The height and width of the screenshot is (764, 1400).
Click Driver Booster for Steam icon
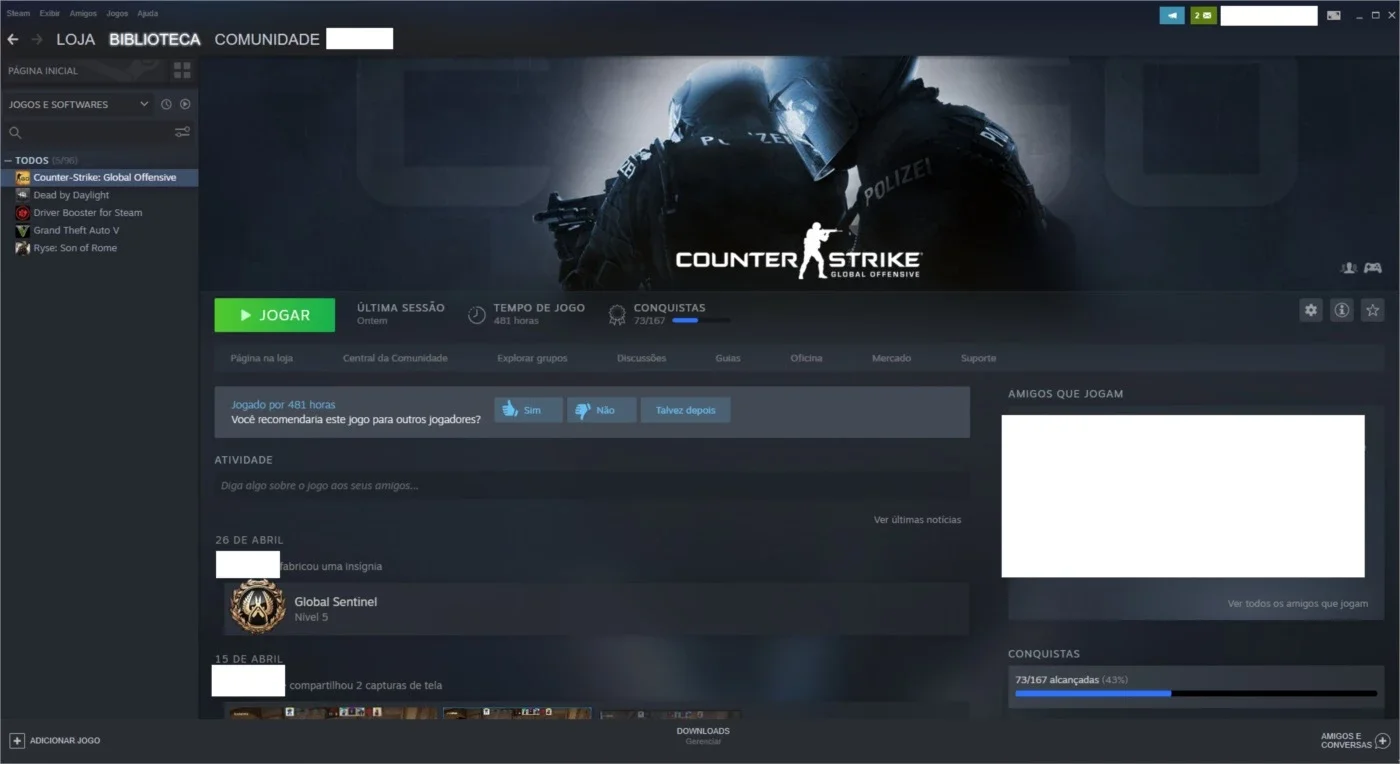tap(23, 212)
